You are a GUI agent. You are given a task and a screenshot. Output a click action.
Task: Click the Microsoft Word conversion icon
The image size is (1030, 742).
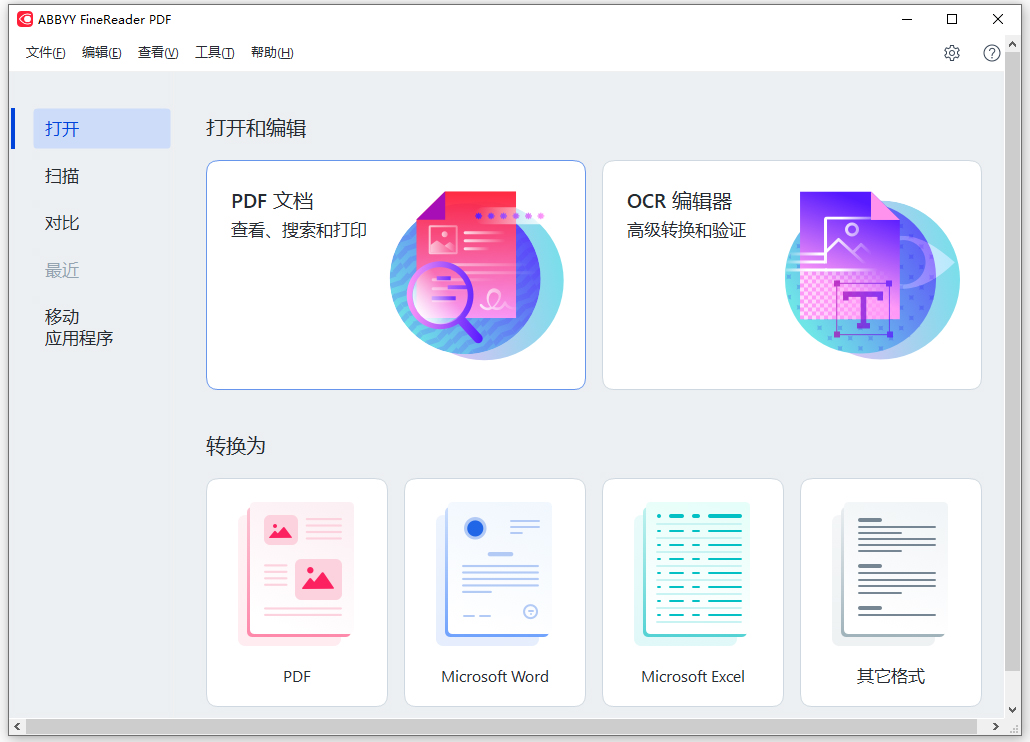[x=494, y=573]
